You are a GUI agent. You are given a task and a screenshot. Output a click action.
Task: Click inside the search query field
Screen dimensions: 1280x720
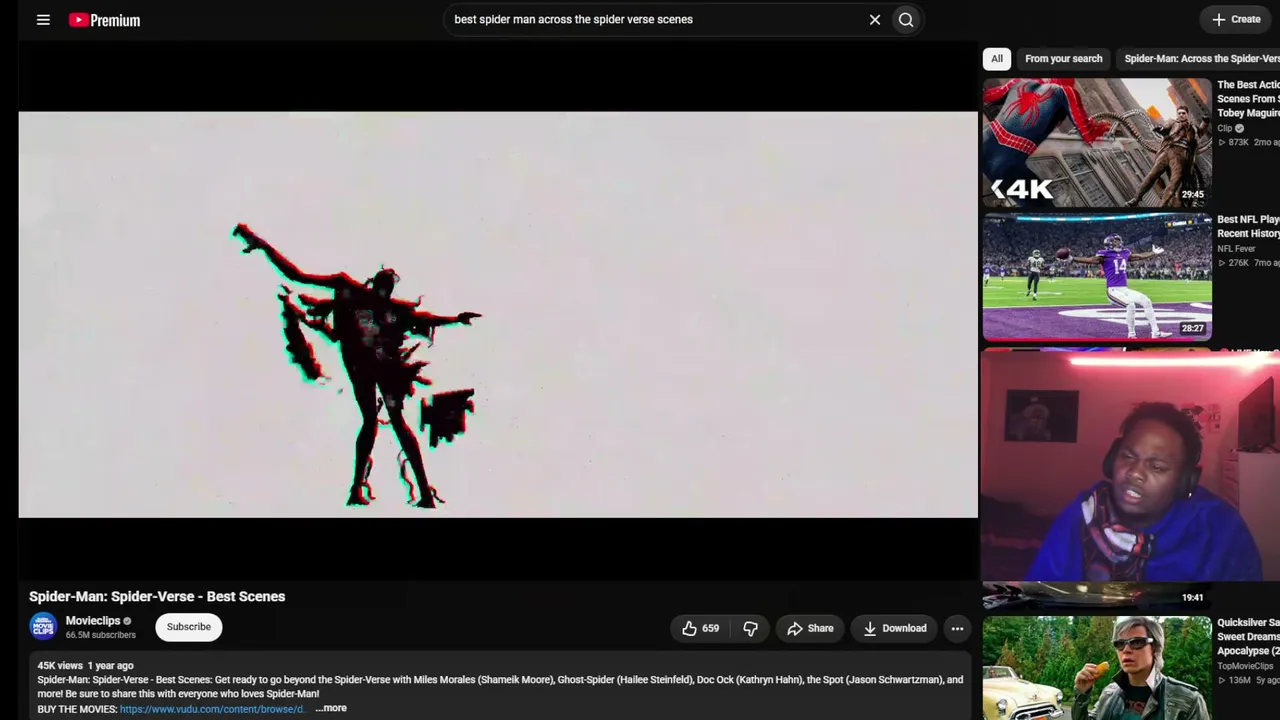655,19
